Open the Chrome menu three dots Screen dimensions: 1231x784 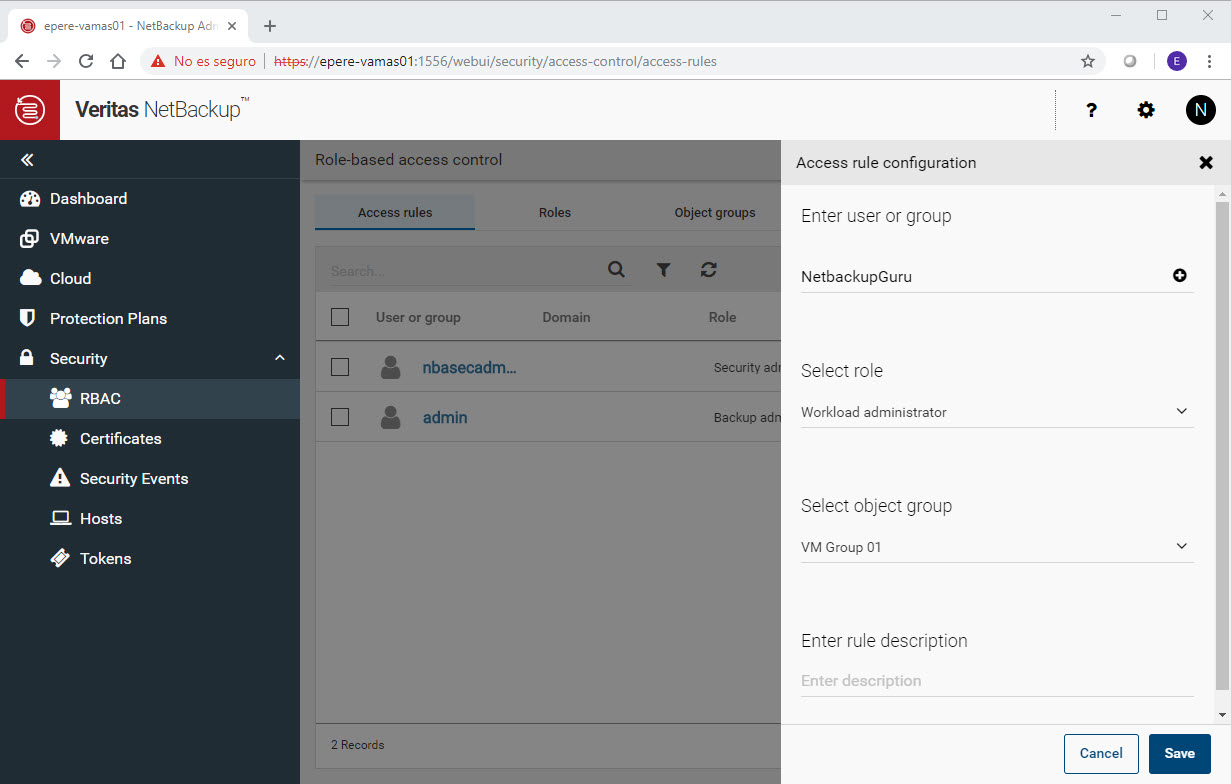click(x=1210, y=61)
